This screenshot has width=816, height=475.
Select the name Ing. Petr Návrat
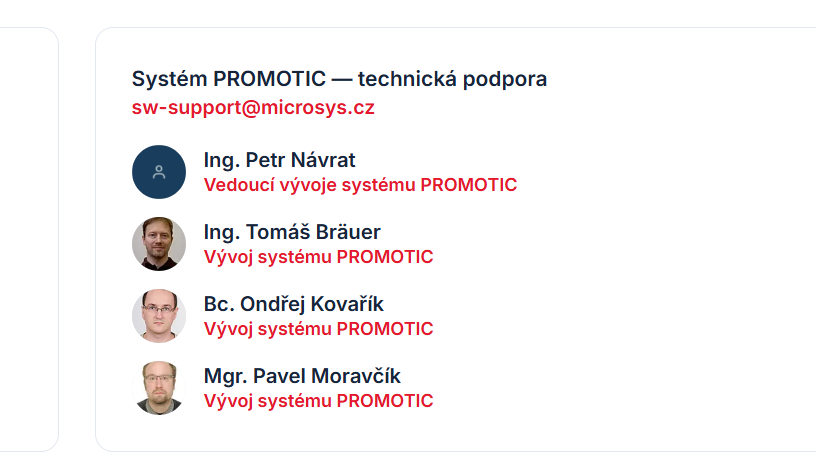(279, 160)
